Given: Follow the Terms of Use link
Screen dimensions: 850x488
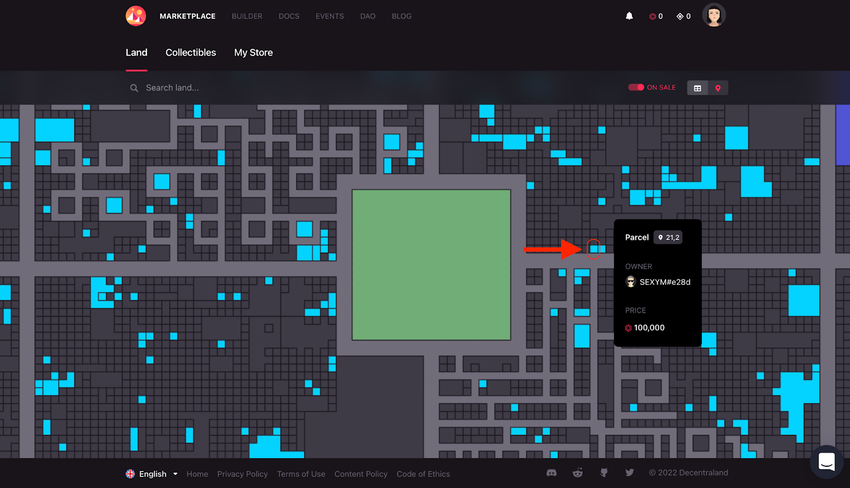Looking at the screenshot, I should point(301,474).
